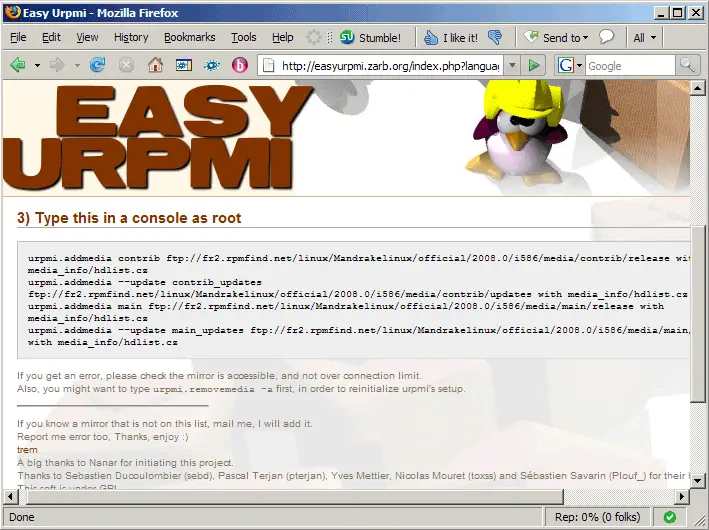Open the Edit menu
Screen dimensions: 709x530
51,38
